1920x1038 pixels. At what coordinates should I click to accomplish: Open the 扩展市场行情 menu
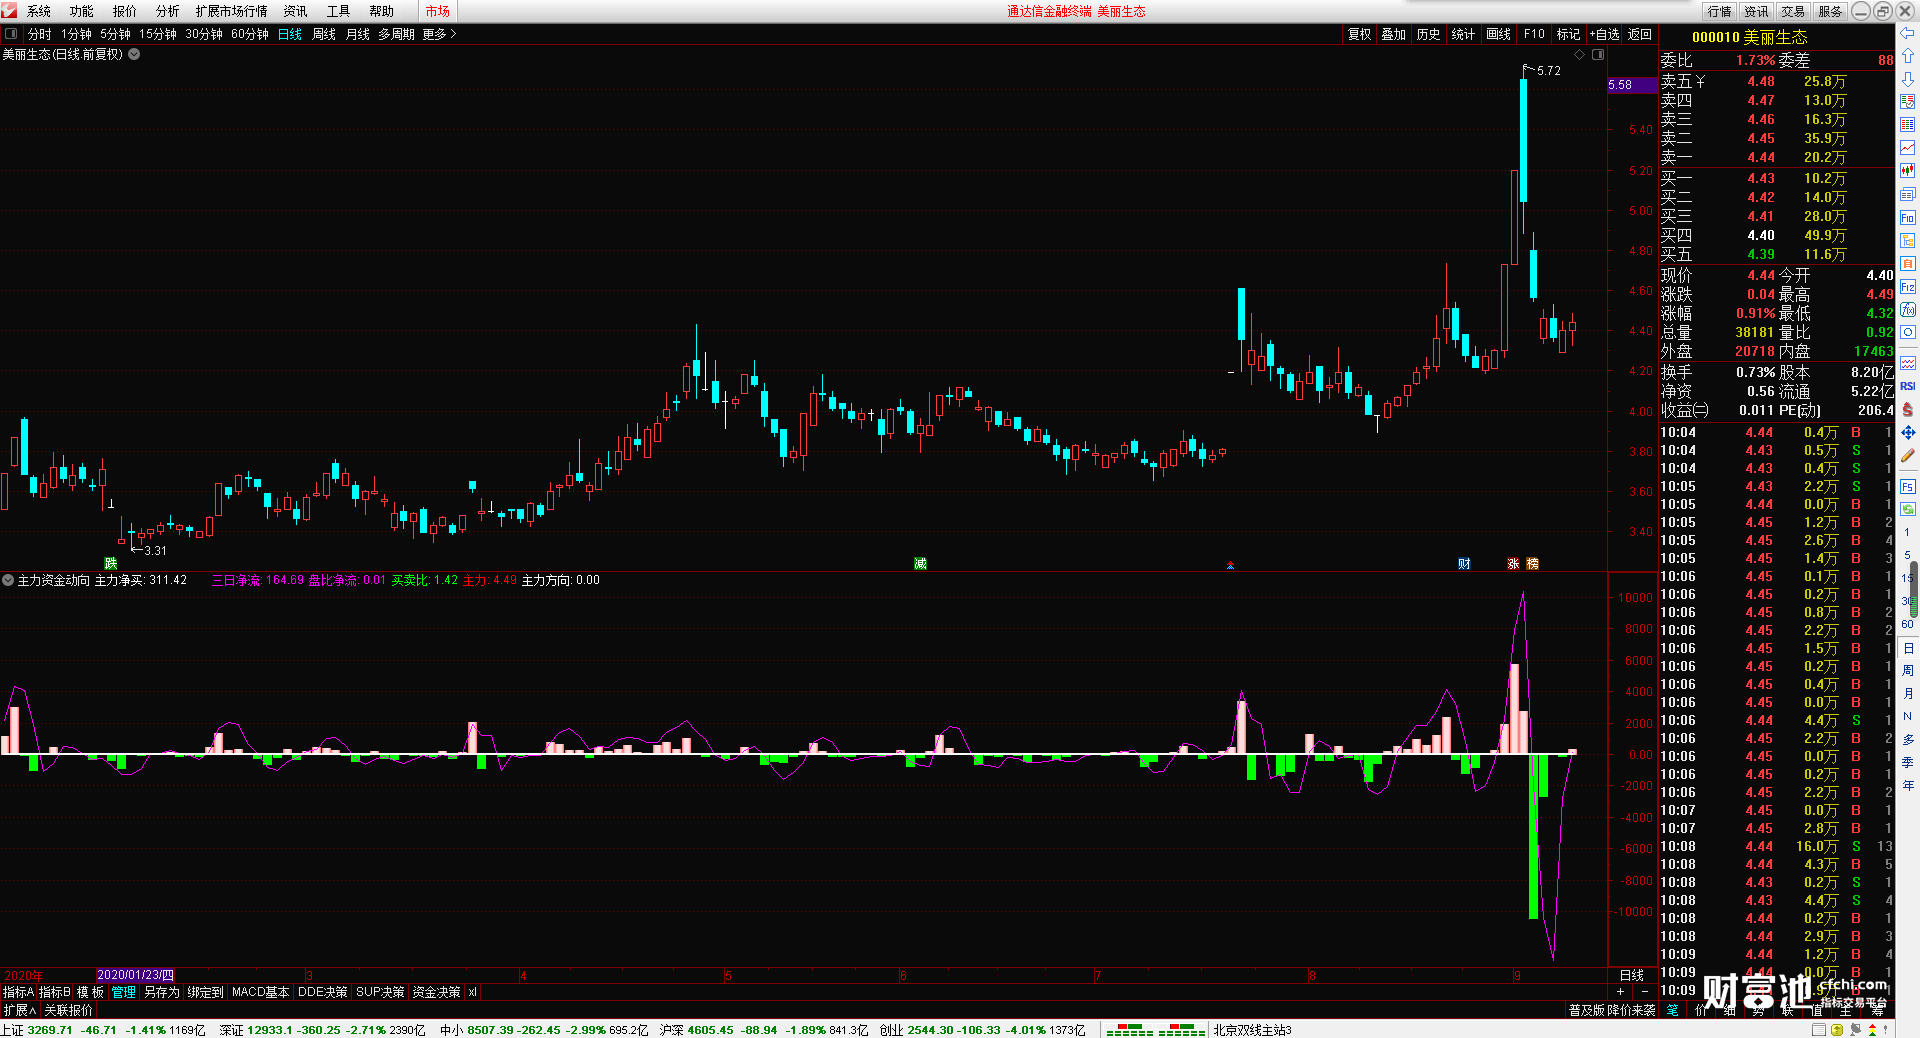(x=232, y=11)
